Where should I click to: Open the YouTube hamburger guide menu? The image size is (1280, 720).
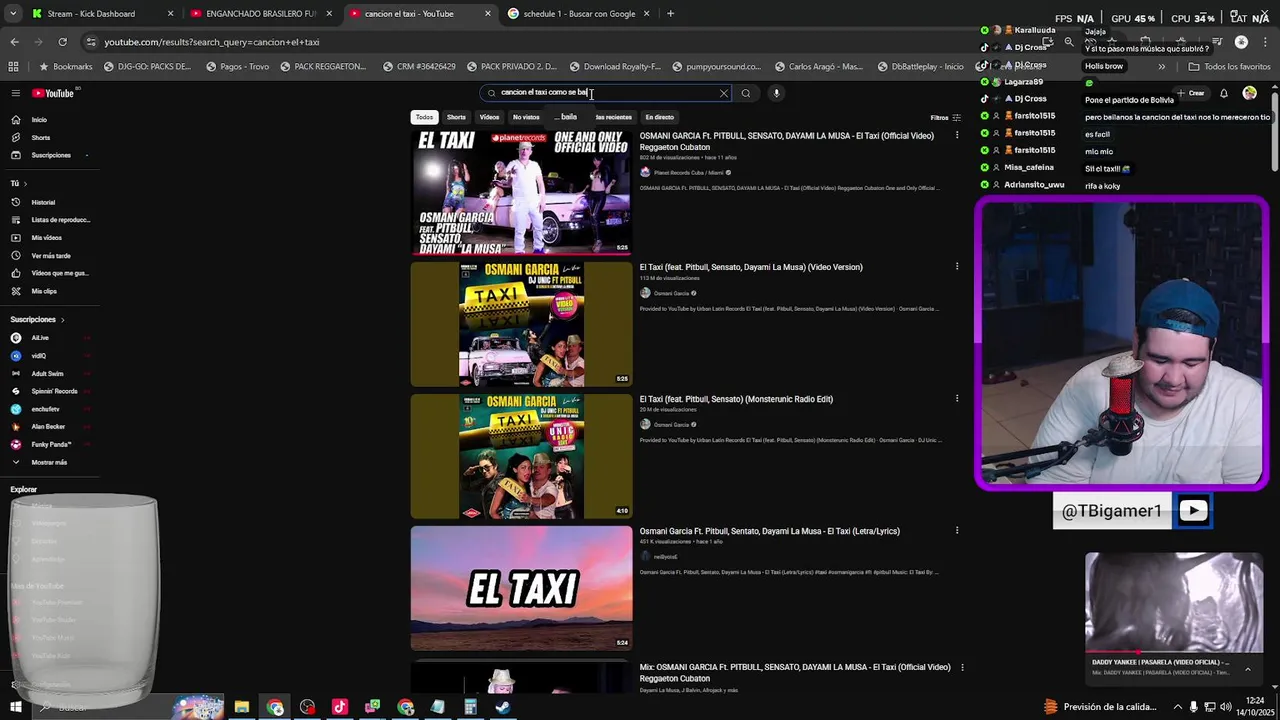16,93
